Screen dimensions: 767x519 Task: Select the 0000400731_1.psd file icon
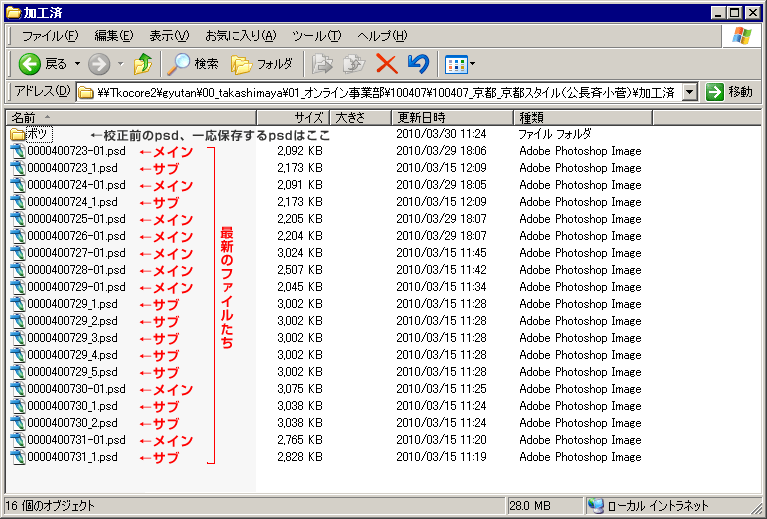[x=17, y=457]
